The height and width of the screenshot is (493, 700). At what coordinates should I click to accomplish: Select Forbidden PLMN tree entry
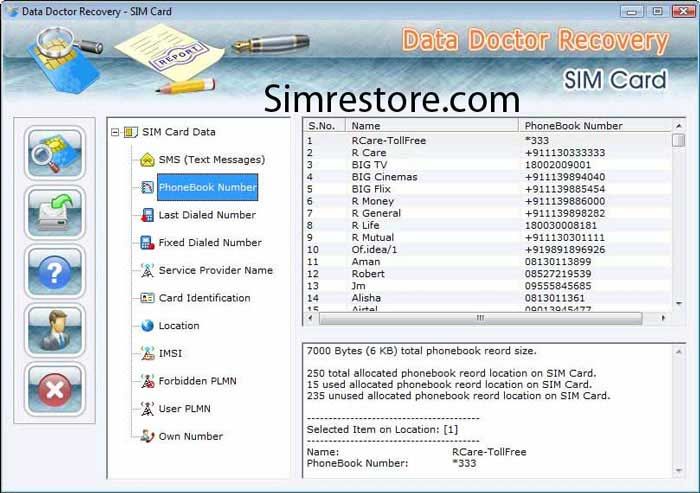coord(197,381)
